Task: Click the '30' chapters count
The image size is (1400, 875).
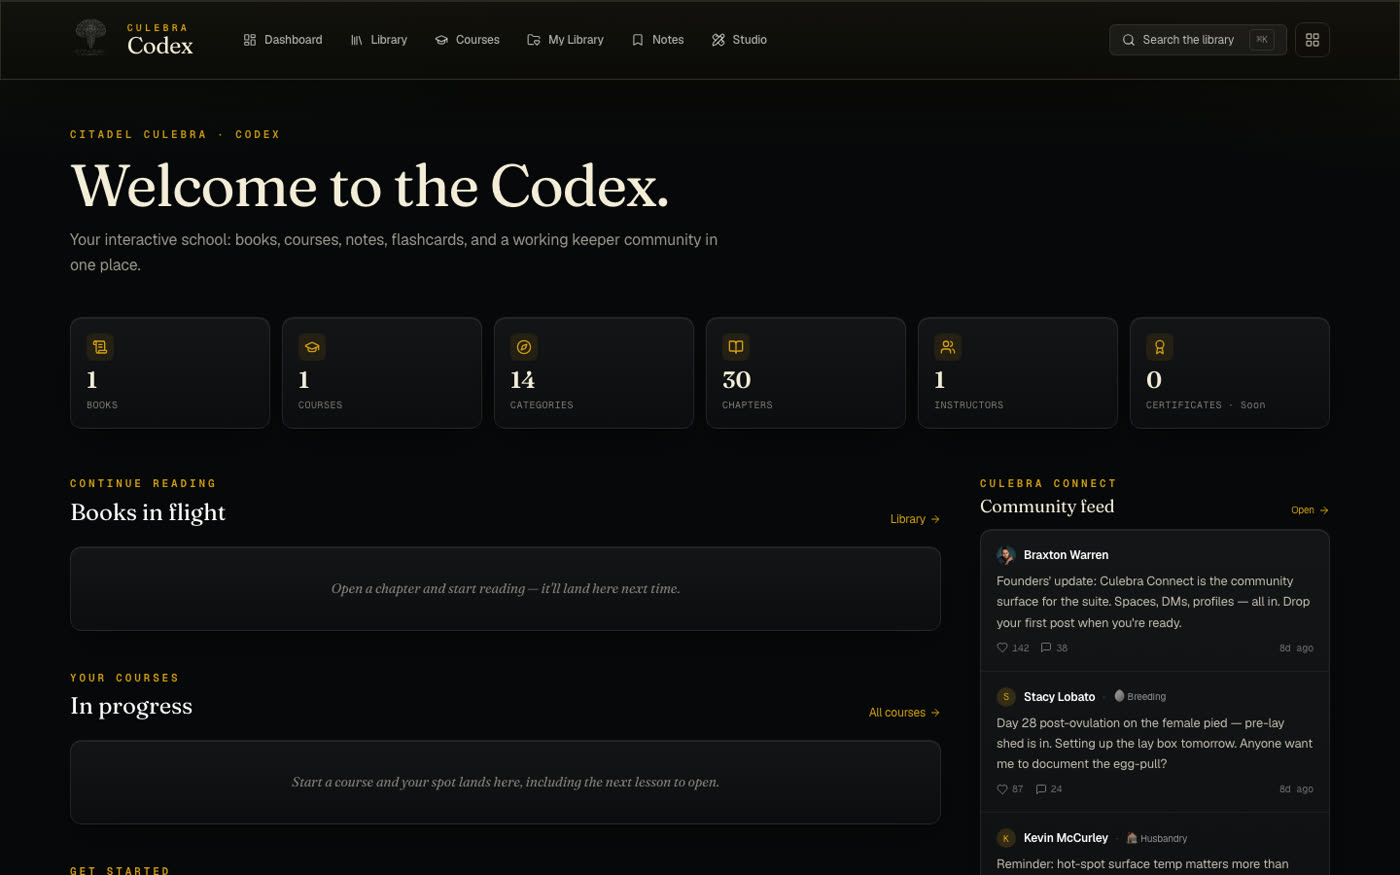Action: (737, 380)
